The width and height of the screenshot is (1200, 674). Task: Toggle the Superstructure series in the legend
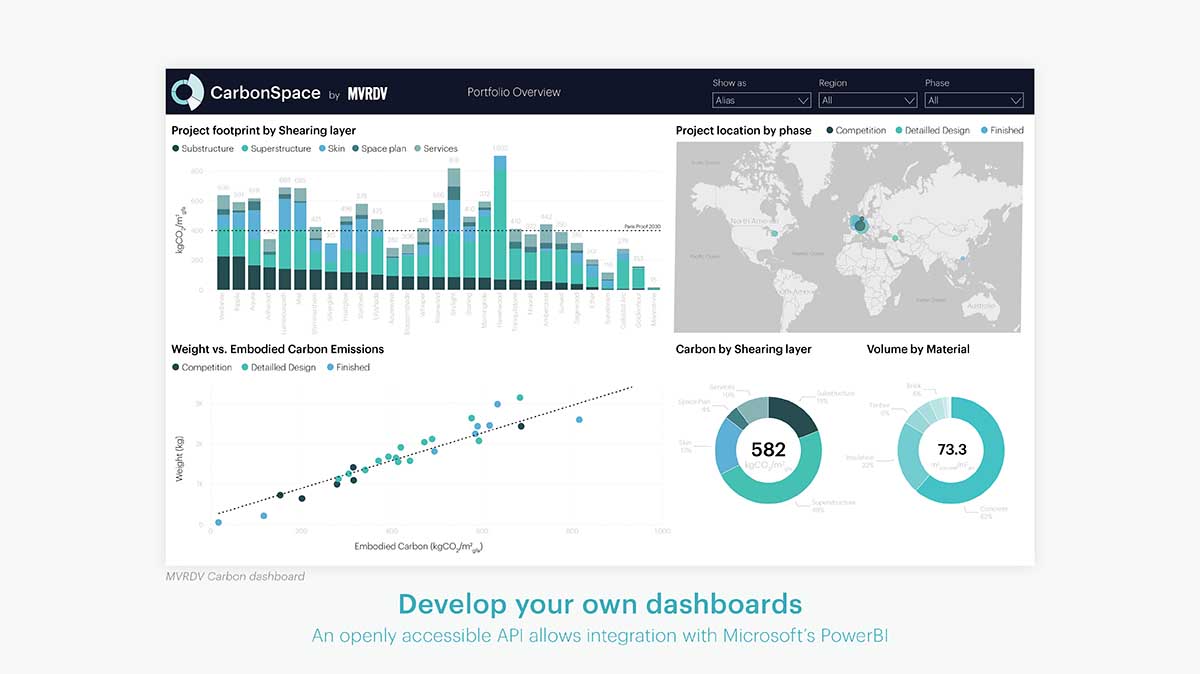(x=245, y=148)
